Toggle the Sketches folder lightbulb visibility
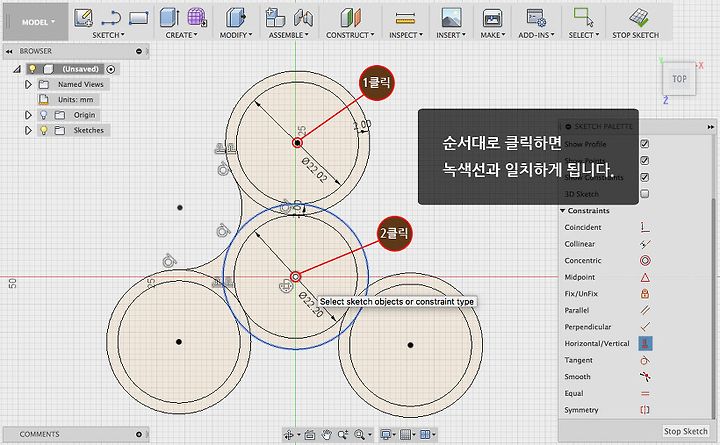Viewport: 720px width, 445px height. coord(44,130)
